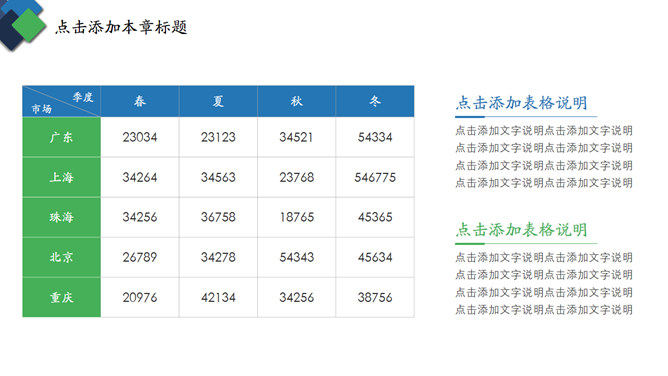Select the 重庆 row header
The height and width of the screenshot is (376, 668).
pos(61,297)
